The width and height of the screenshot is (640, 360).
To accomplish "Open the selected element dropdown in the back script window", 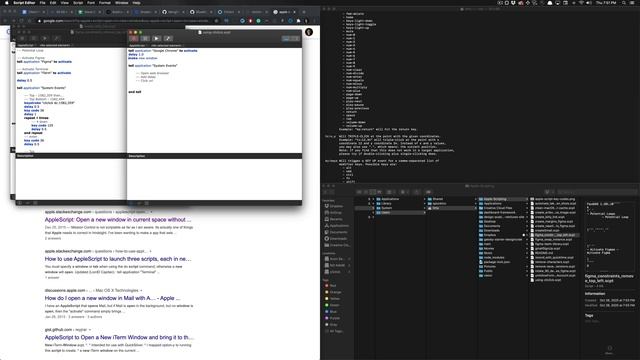I will tap(56, 45).
